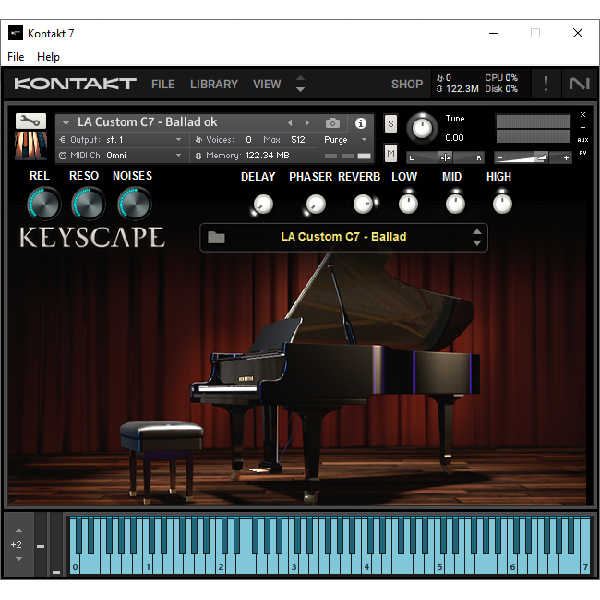Viewport: 600px width, 600px height.
Task: Open the MIDI Ch Omni dropdown
Action: (x=120, y=155)
